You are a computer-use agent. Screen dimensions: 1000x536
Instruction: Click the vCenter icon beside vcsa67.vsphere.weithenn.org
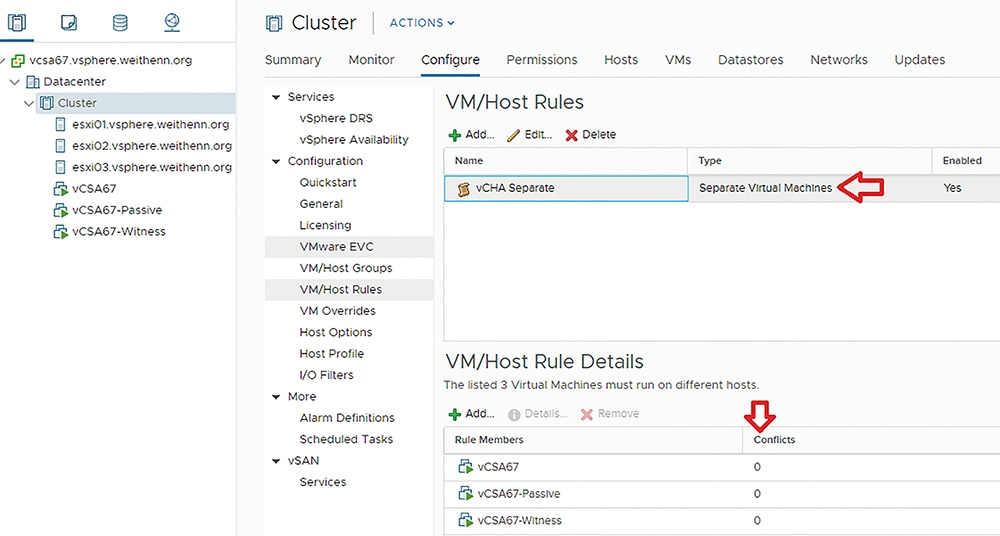pos(18,61)
